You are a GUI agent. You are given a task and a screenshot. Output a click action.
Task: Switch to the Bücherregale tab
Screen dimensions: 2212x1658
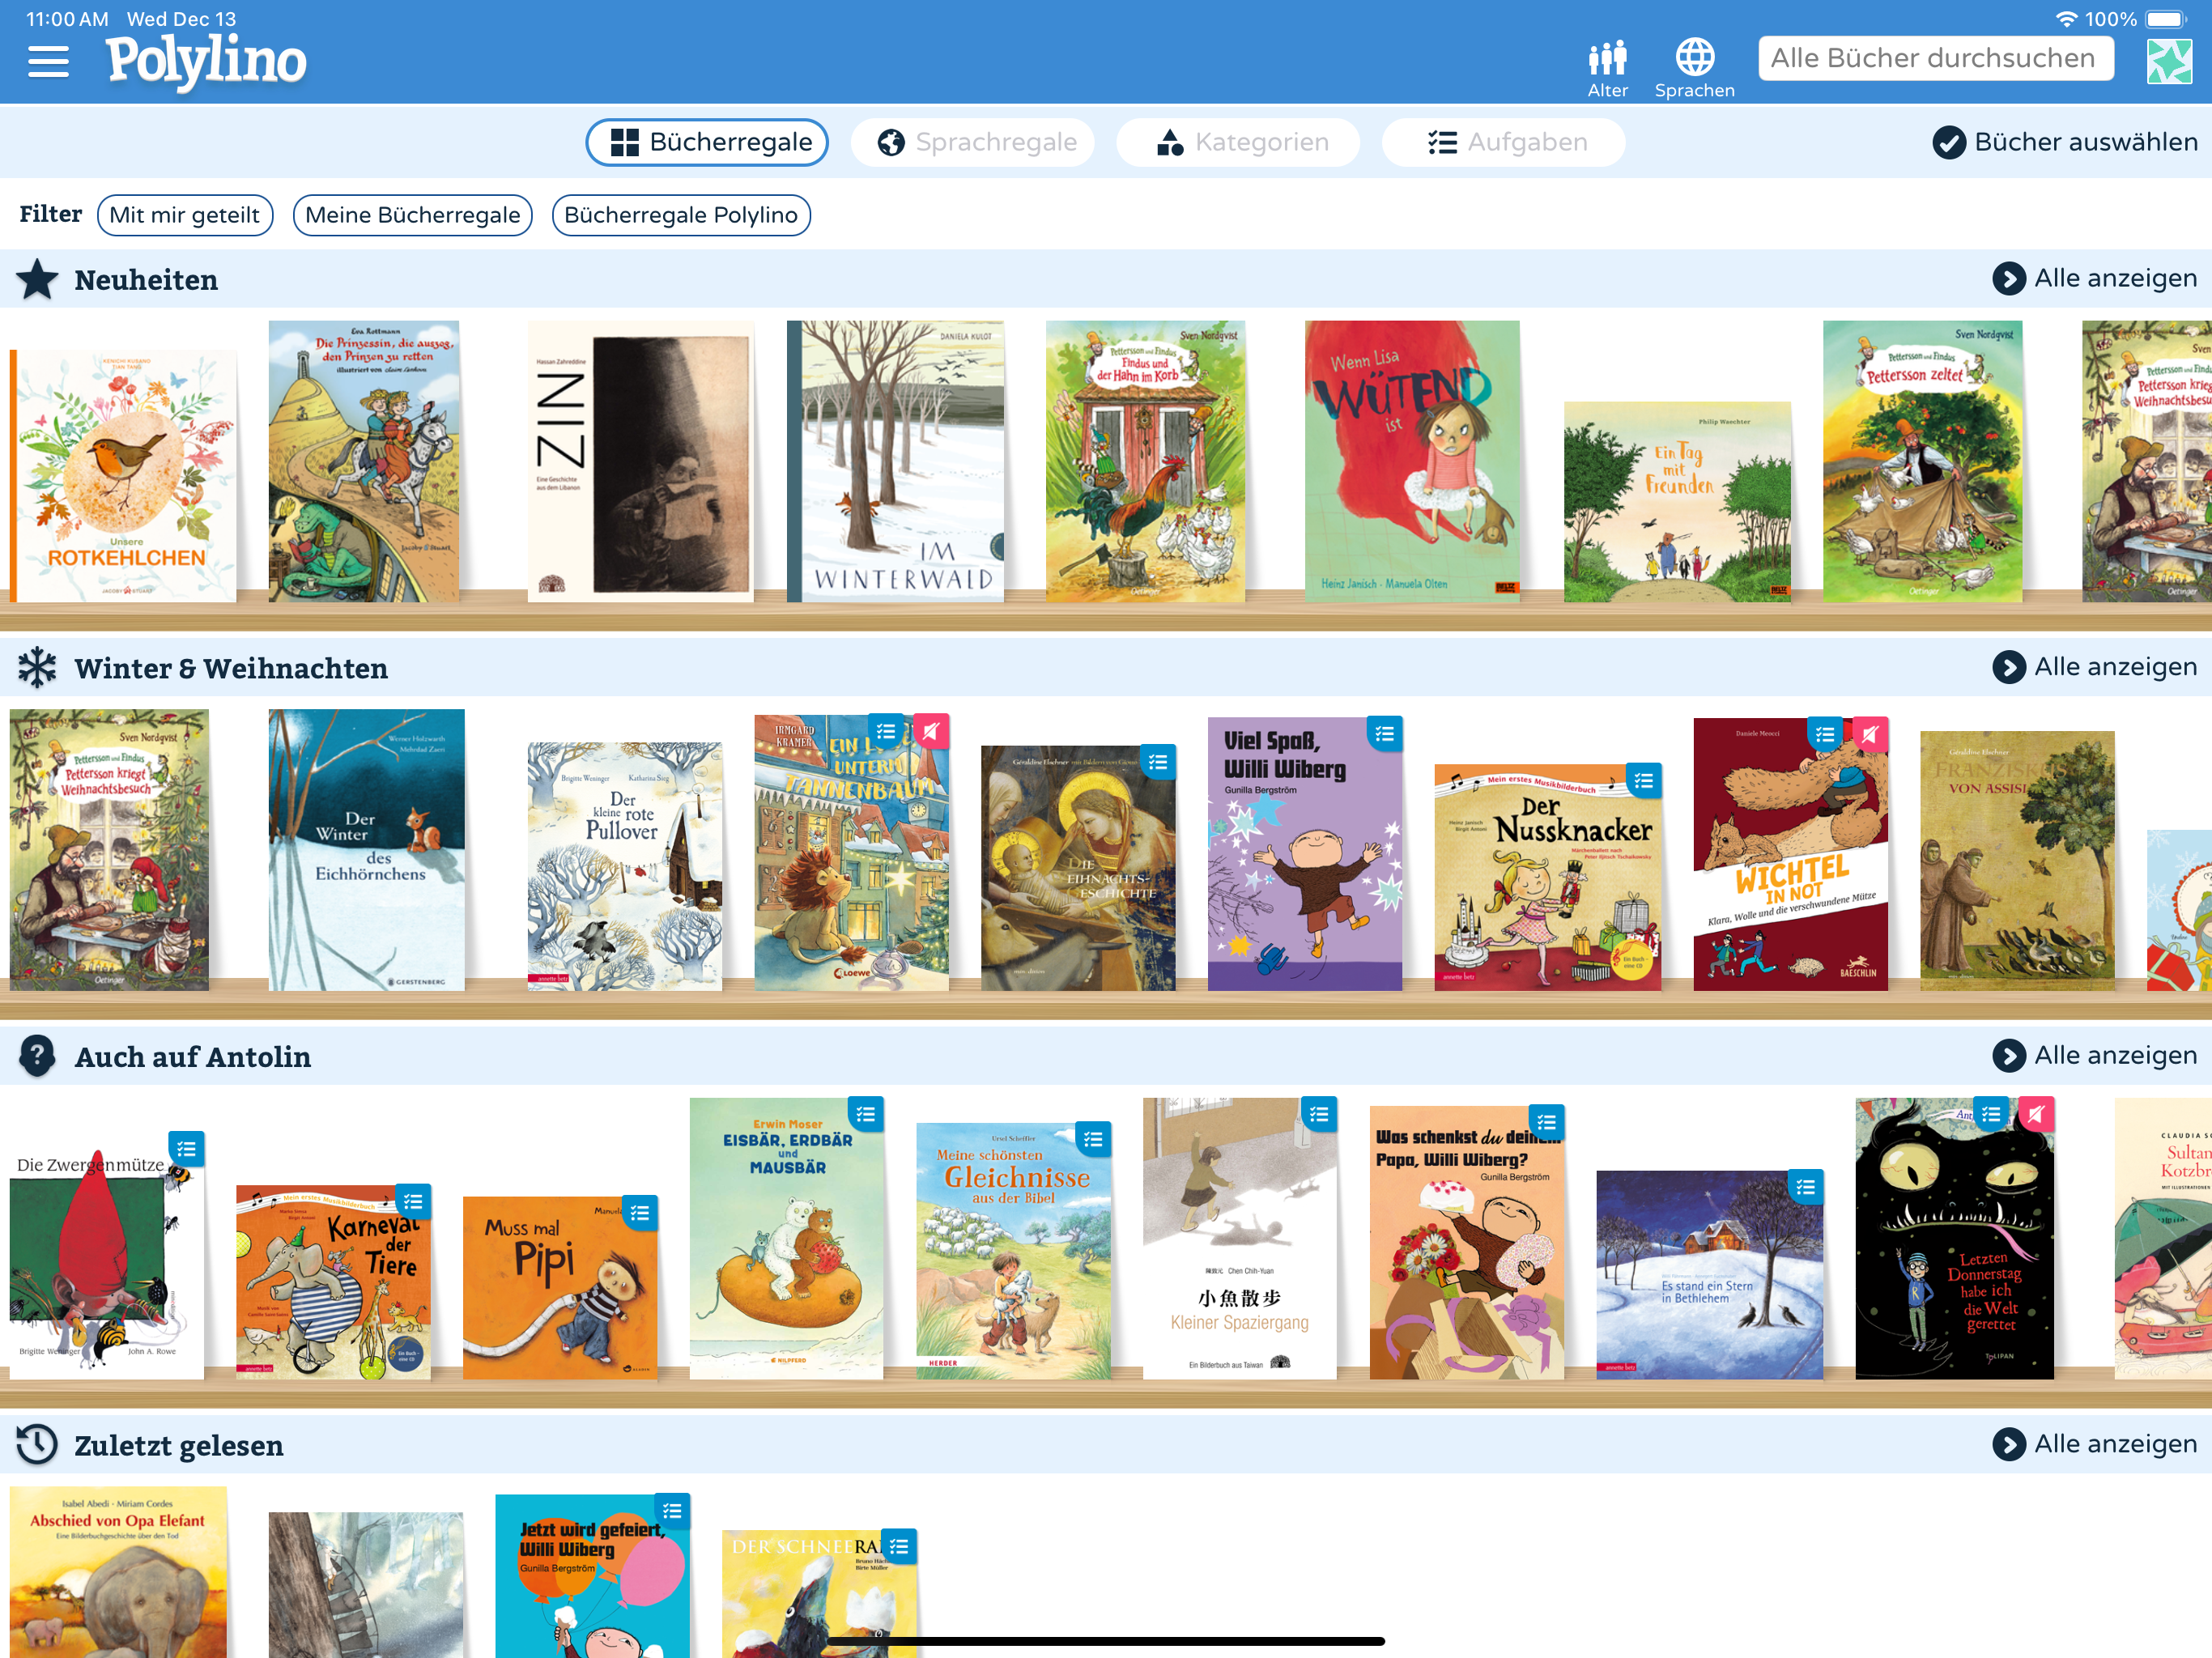point(707,142)
